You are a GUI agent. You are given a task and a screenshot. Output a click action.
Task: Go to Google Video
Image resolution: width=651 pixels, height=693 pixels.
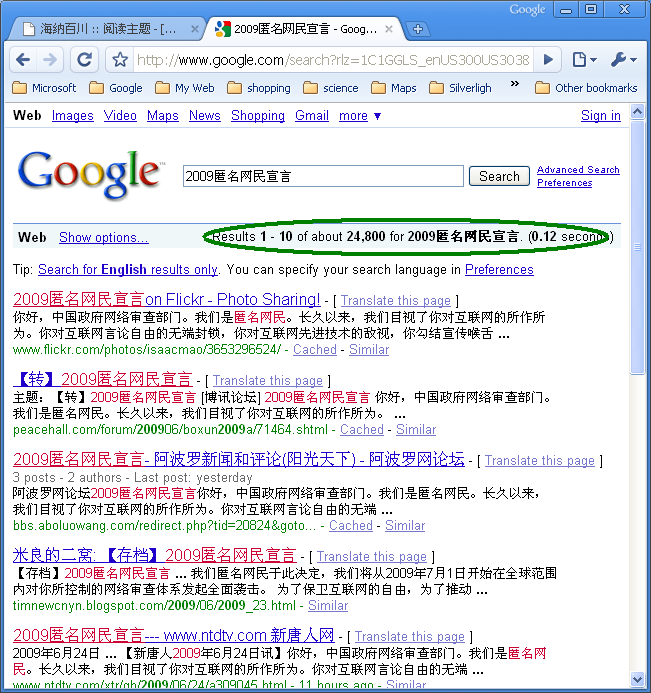tap(120, 116)
